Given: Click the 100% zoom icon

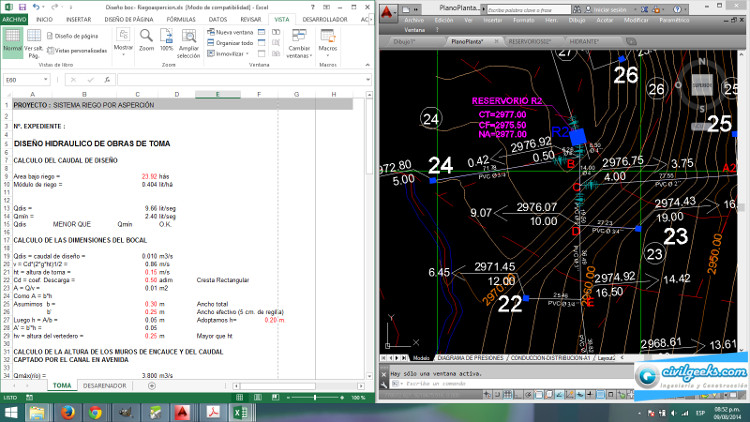Looking at the screenshot, I should [166, 35].
